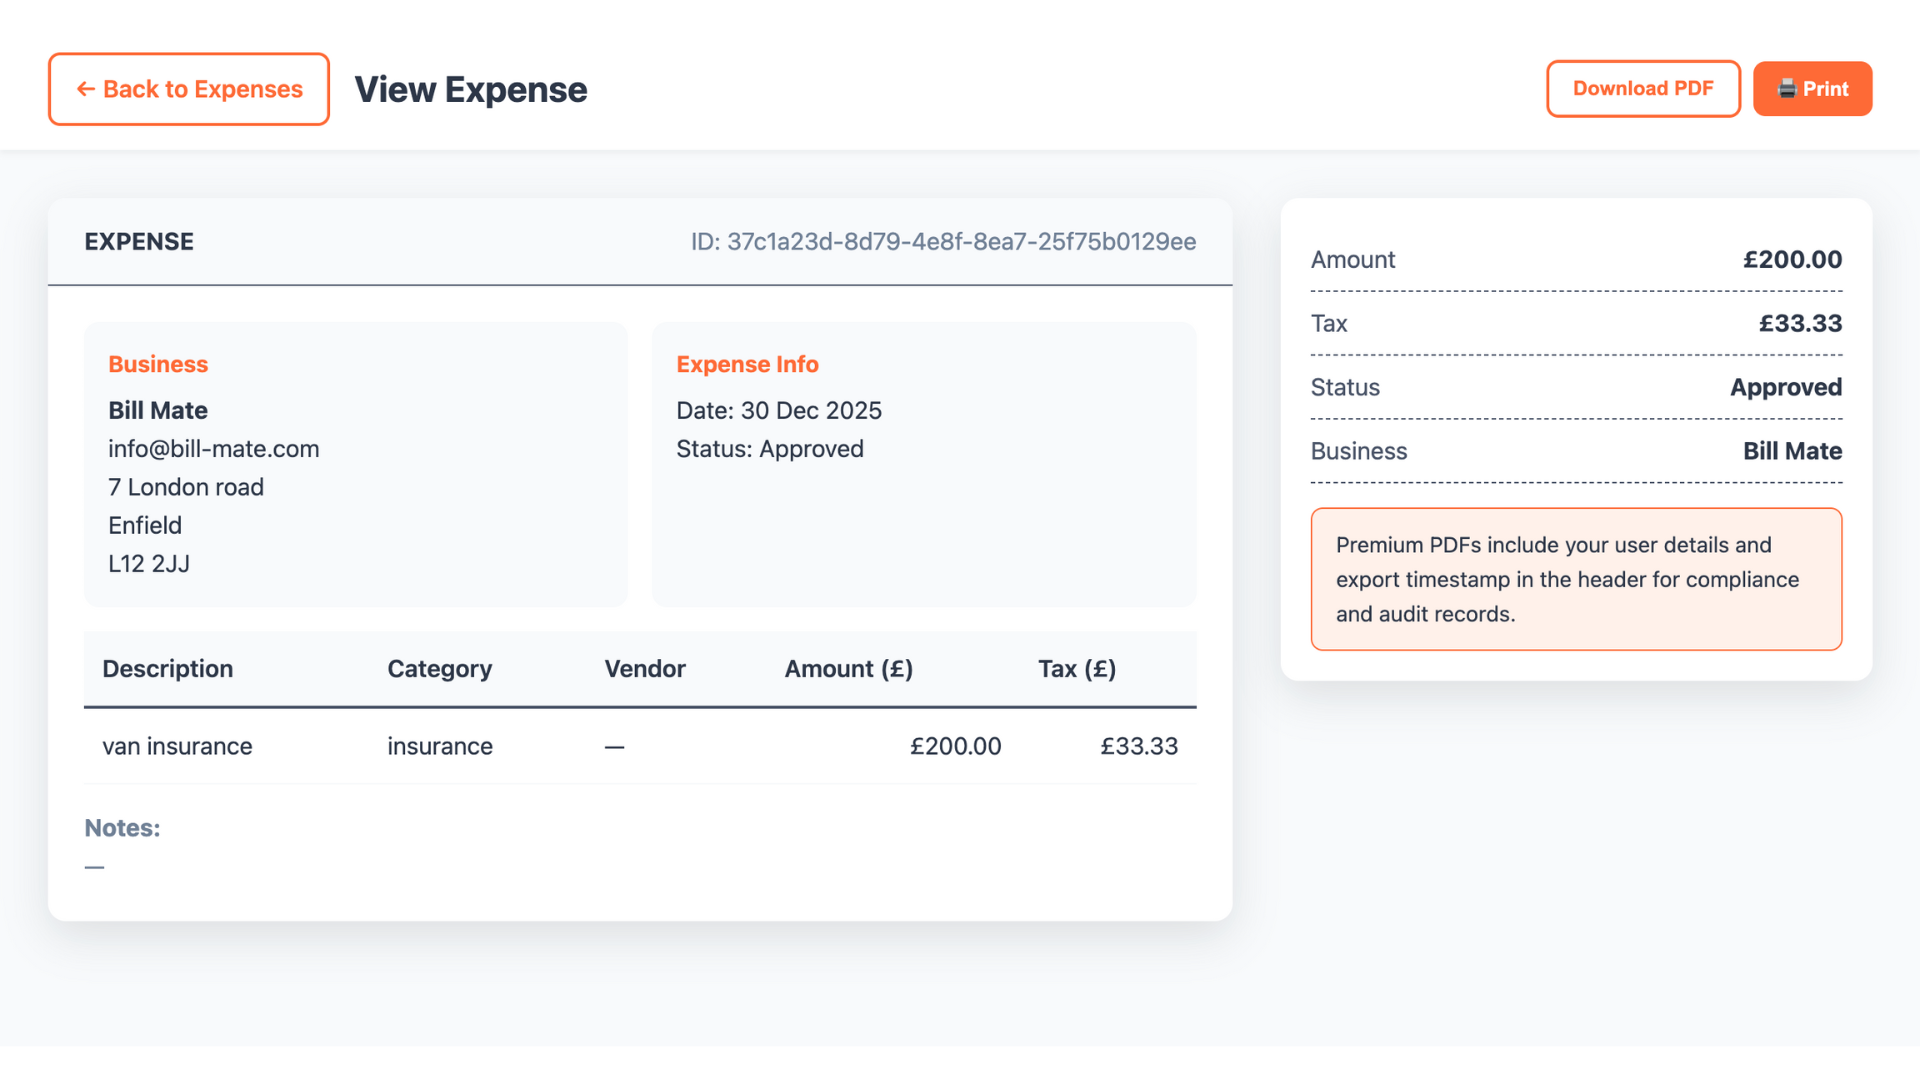Screen dimensions: 1920x1080
Task: Click the Expense Info section heading
Action: [x=747, y=364]
